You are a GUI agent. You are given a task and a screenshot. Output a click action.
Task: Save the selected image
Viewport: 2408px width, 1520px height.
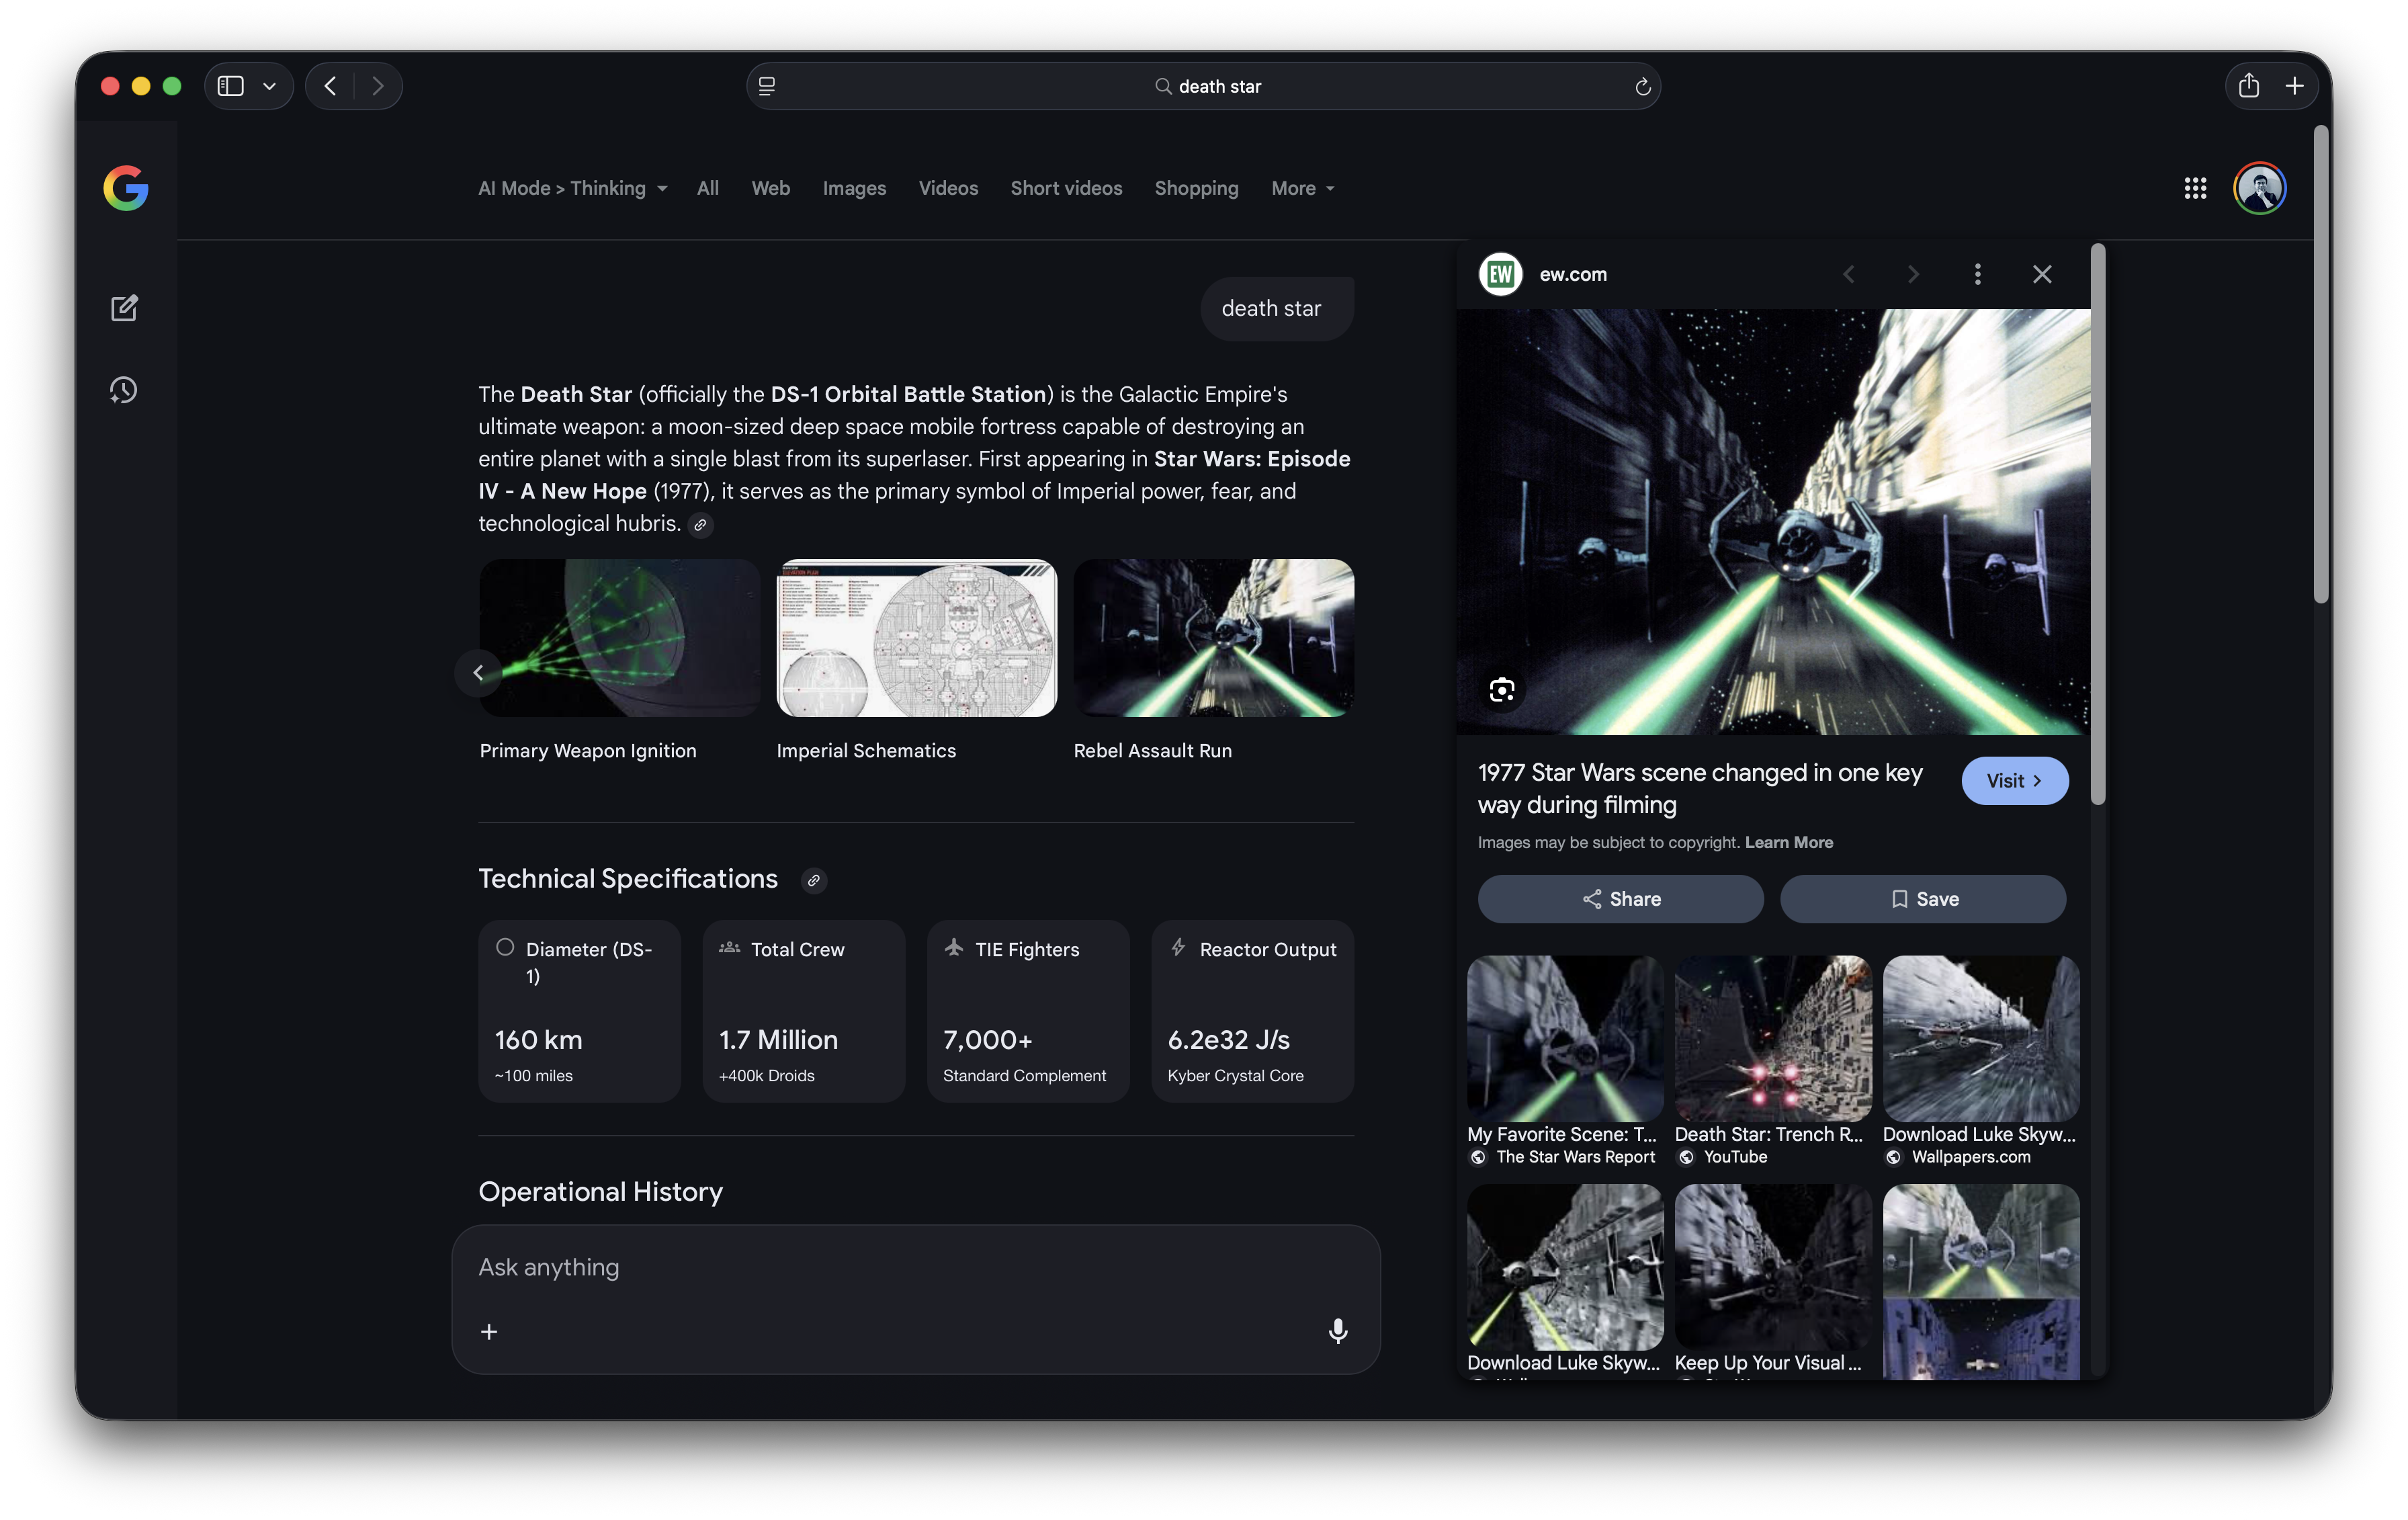[x=1923, y=899]
